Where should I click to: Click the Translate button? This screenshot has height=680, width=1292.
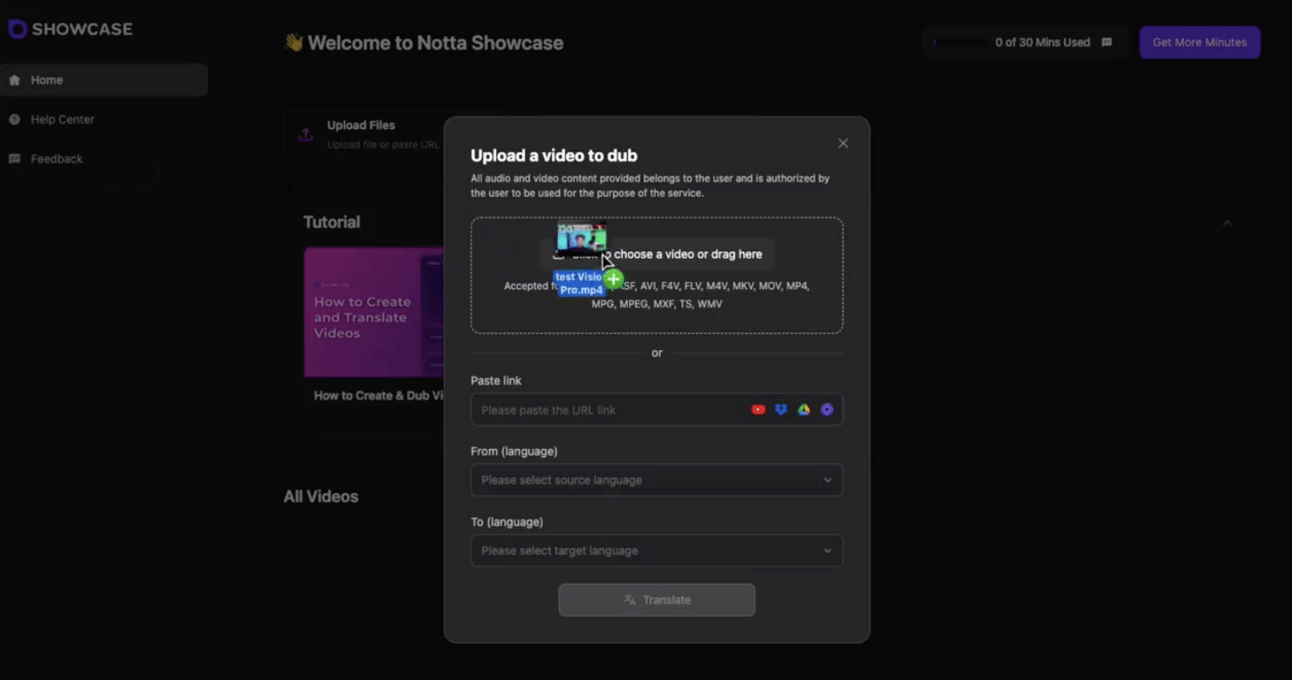pyautogui.click(x=657, y=600)
